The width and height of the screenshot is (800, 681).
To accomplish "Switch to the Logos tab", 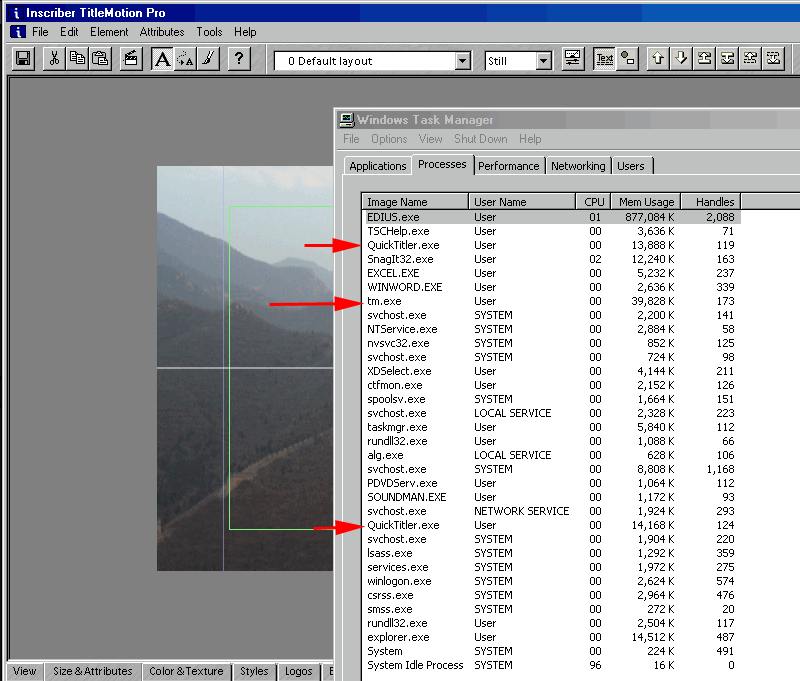I will pos(298,671).
